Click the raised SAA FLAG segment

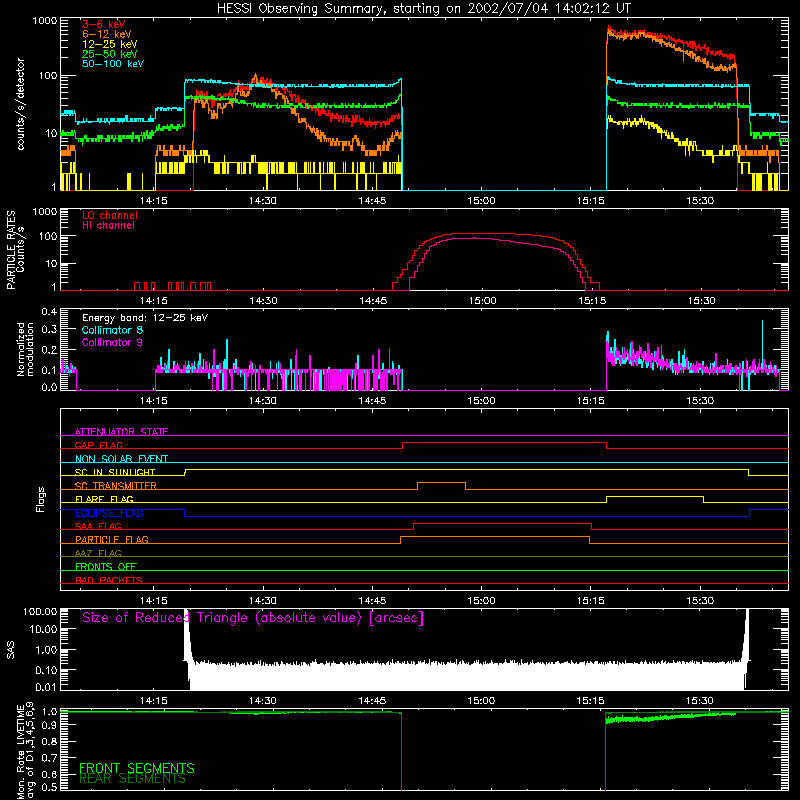coord(502,523)
